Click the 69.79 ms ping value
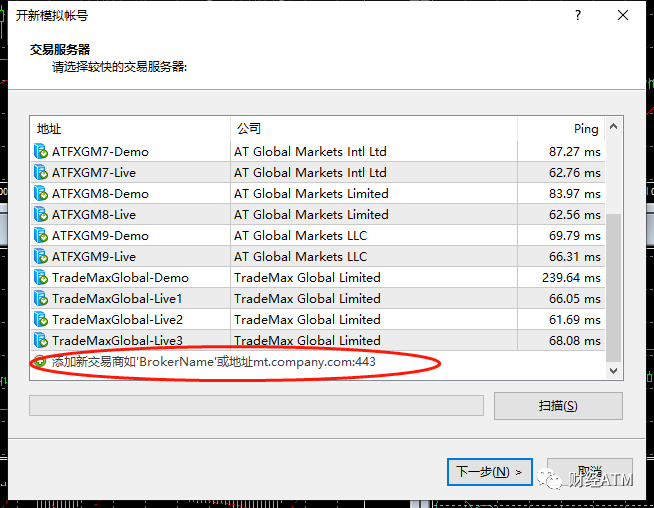 click(575, 236)
